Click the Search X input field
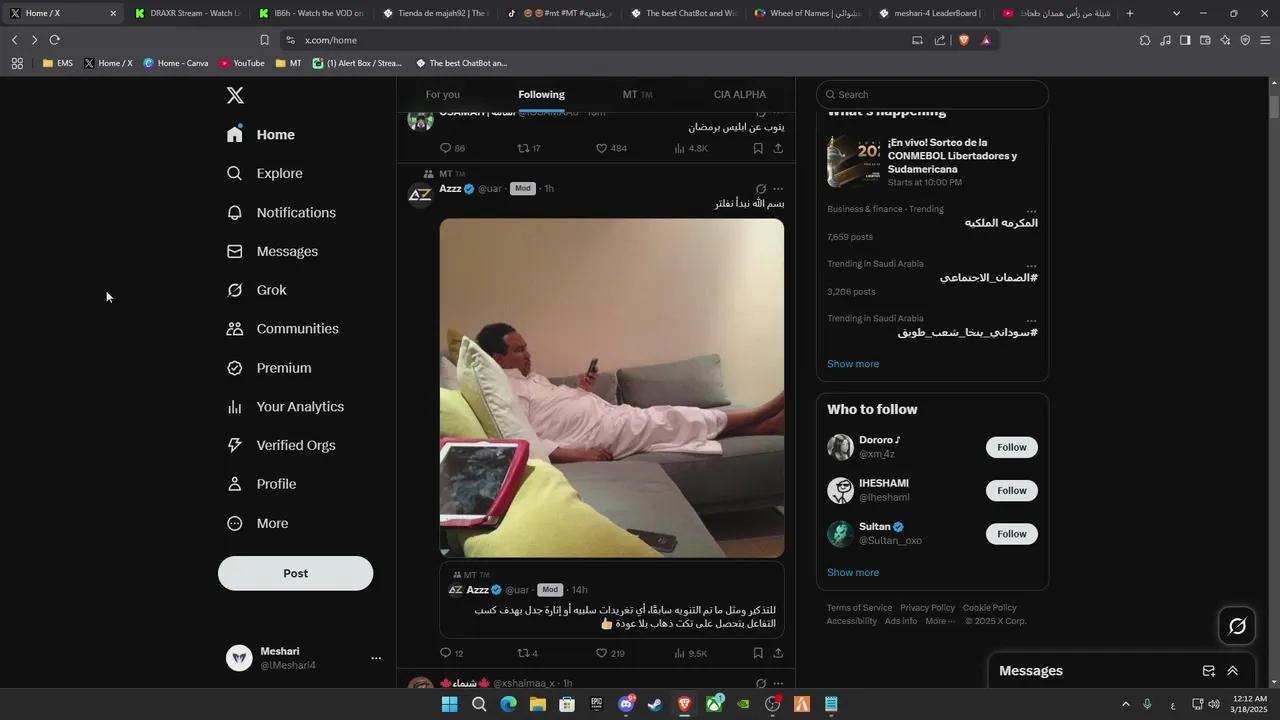This screenshot has height=720, width=1280. pos(932,94)
